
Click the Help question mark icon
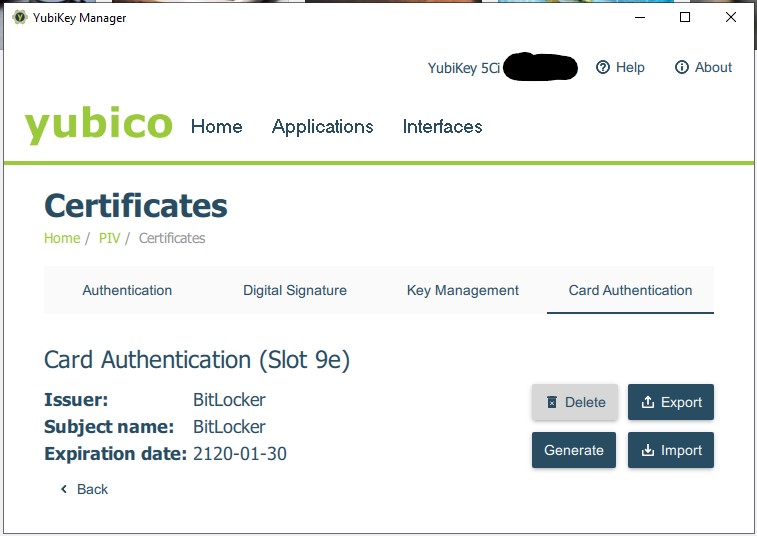[603, 67]
